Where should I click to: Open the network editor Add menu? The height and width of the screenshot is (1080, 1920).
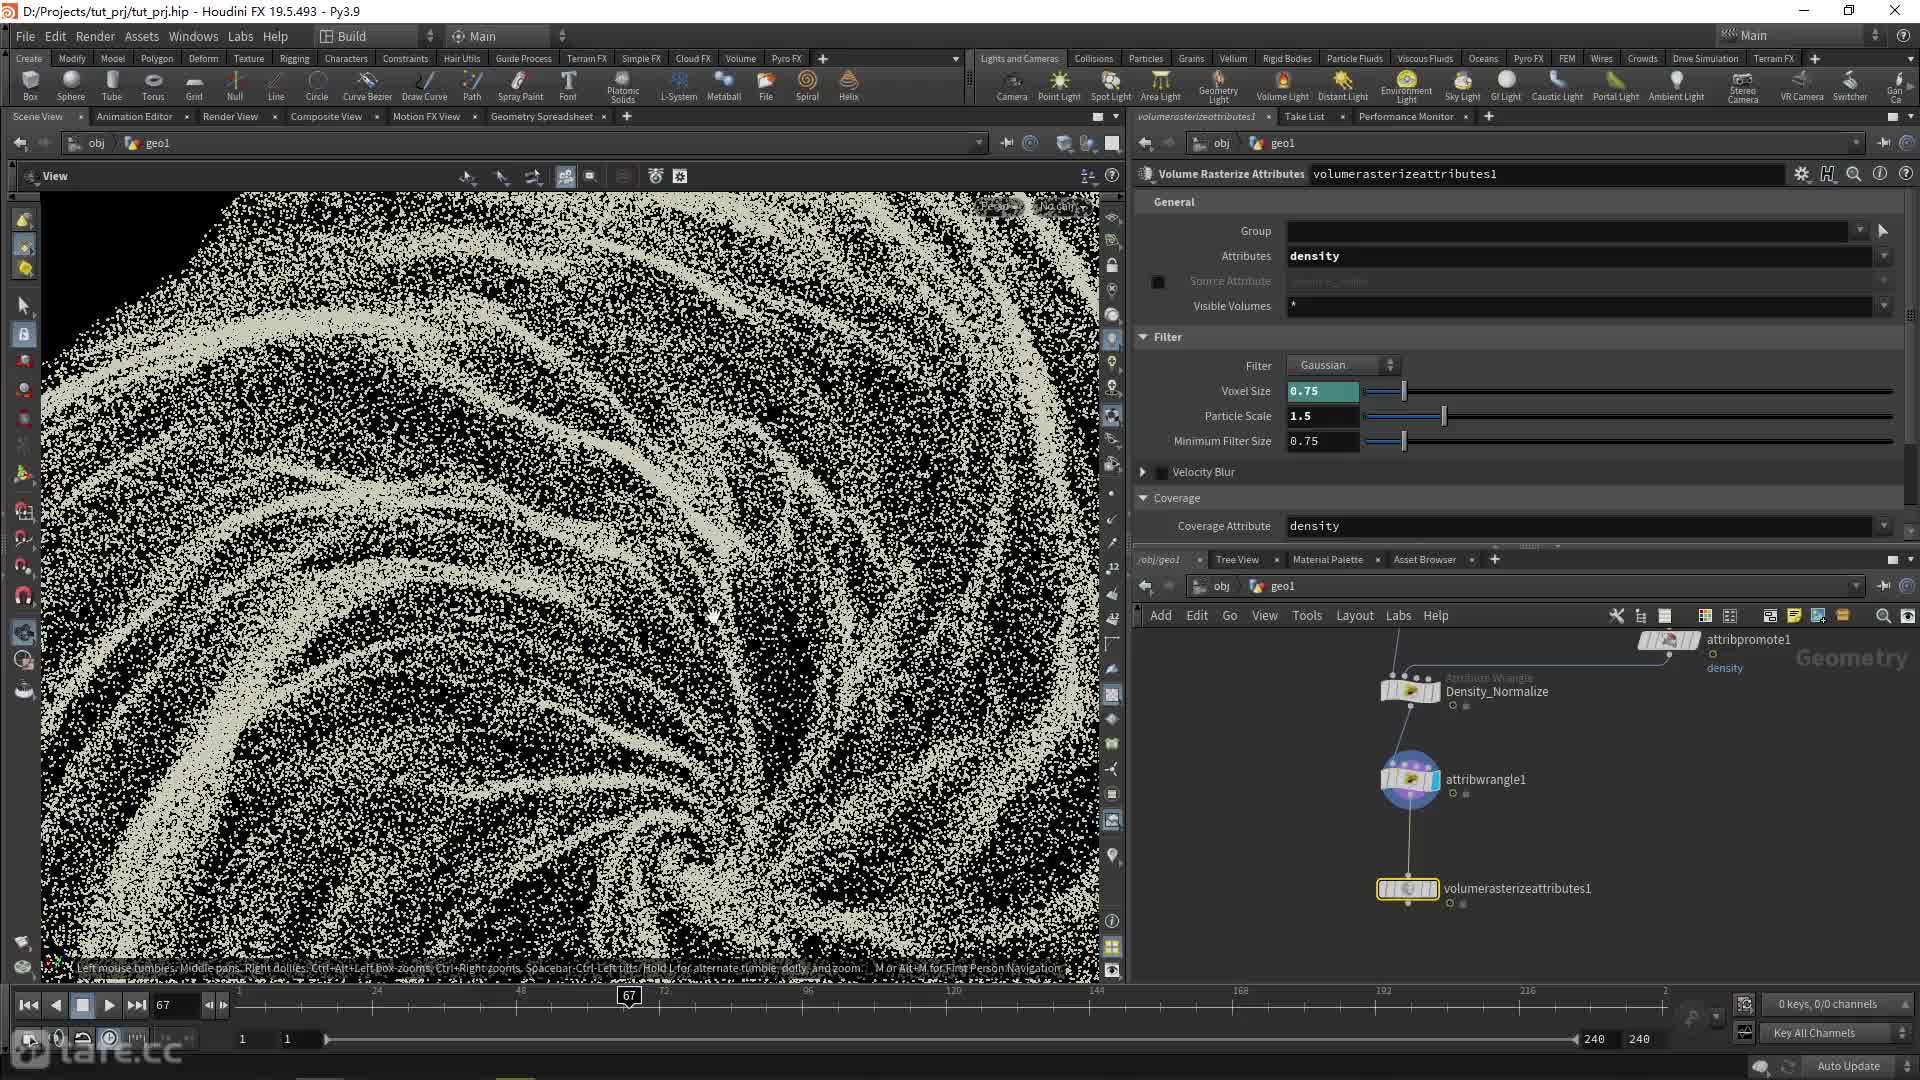1160,616
